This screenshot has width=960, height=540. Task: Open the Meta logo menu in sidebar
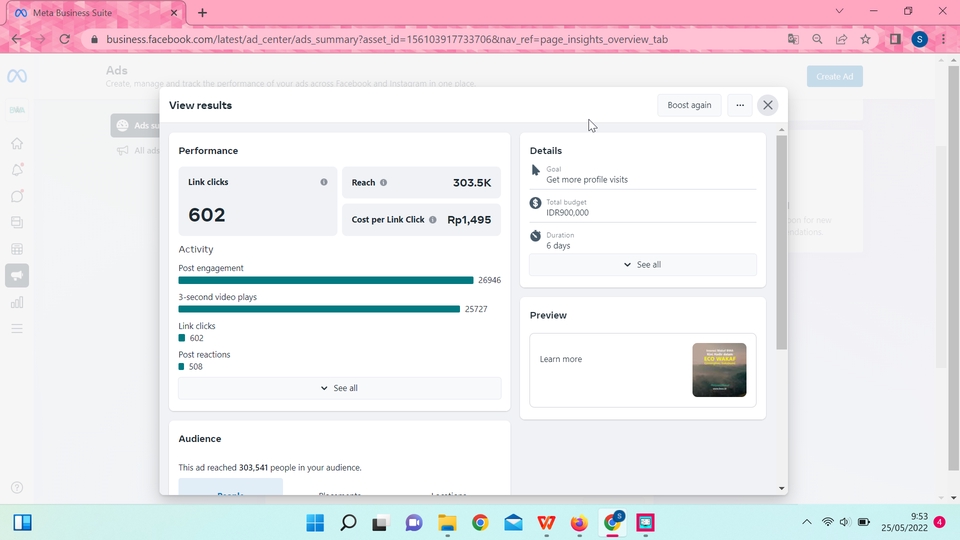tap(17, 76)
